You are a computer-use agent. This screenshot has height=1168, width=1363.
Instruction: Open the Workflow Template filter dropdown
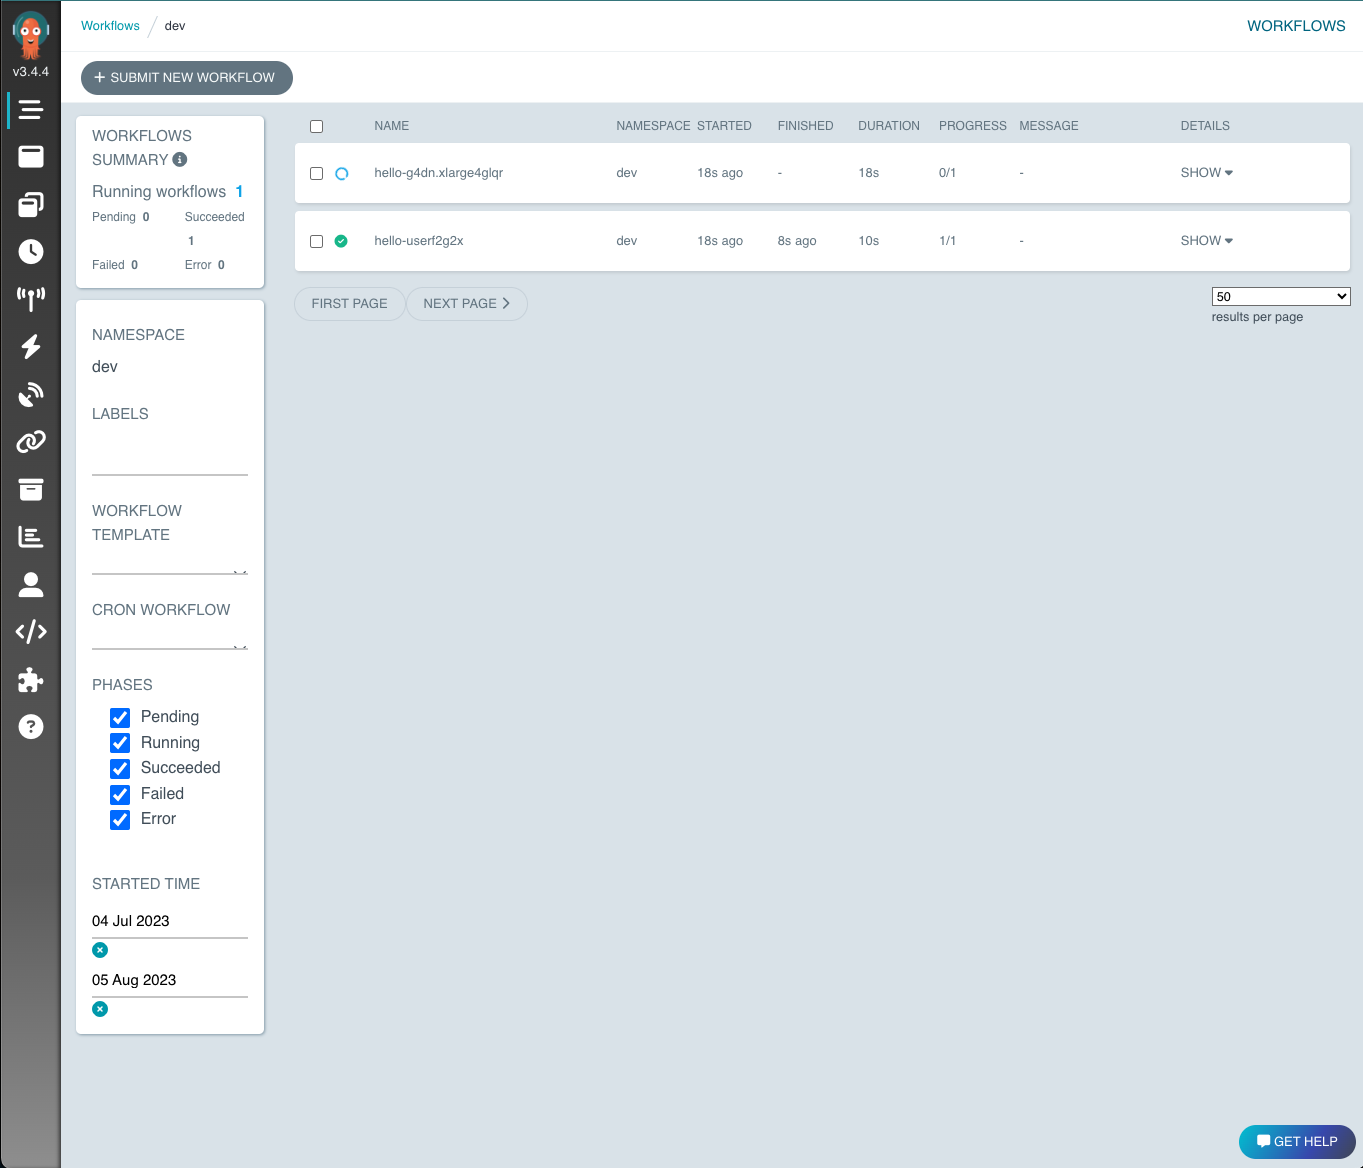(x=169, y=566)
